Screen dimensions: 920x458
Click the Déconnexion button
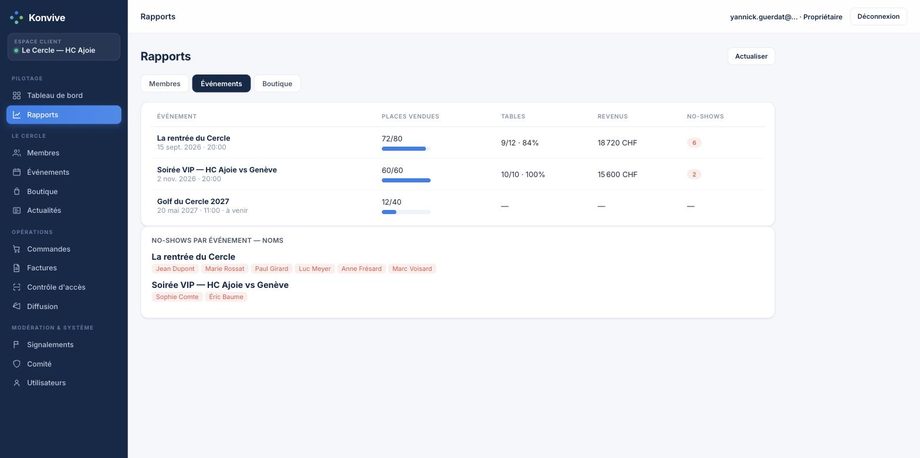[x=878, y=17]
